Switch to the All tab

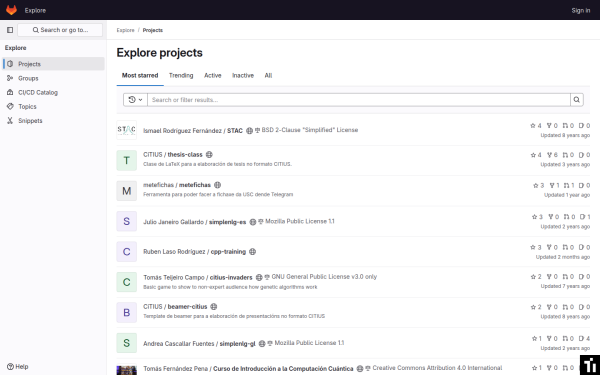(268, 75)
